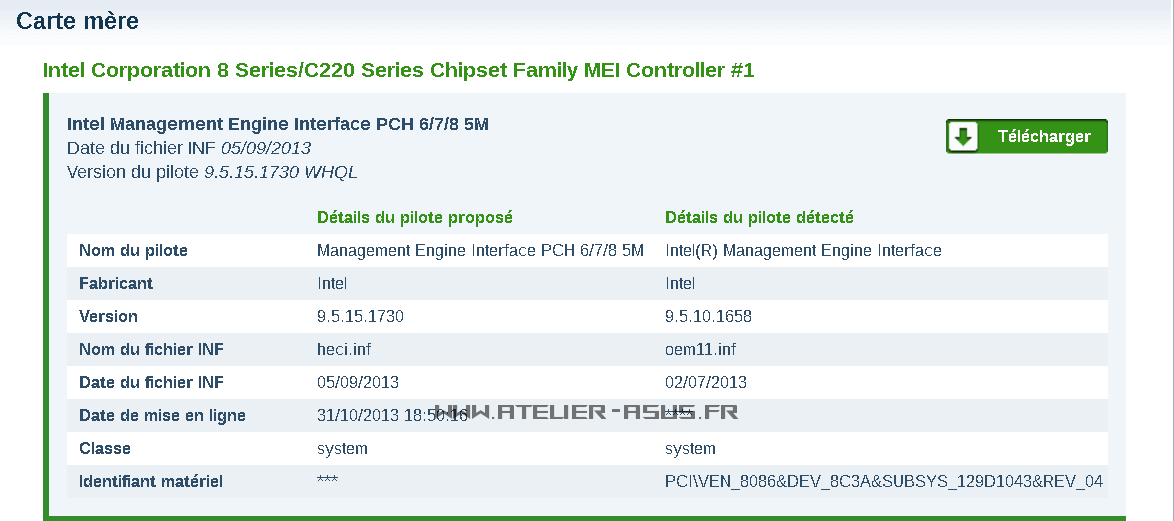Image resolution: width=1174 pixels, height=521 pixels.
Task: Click the Intel Management Engine Interface PCH title
Action: 277,124
